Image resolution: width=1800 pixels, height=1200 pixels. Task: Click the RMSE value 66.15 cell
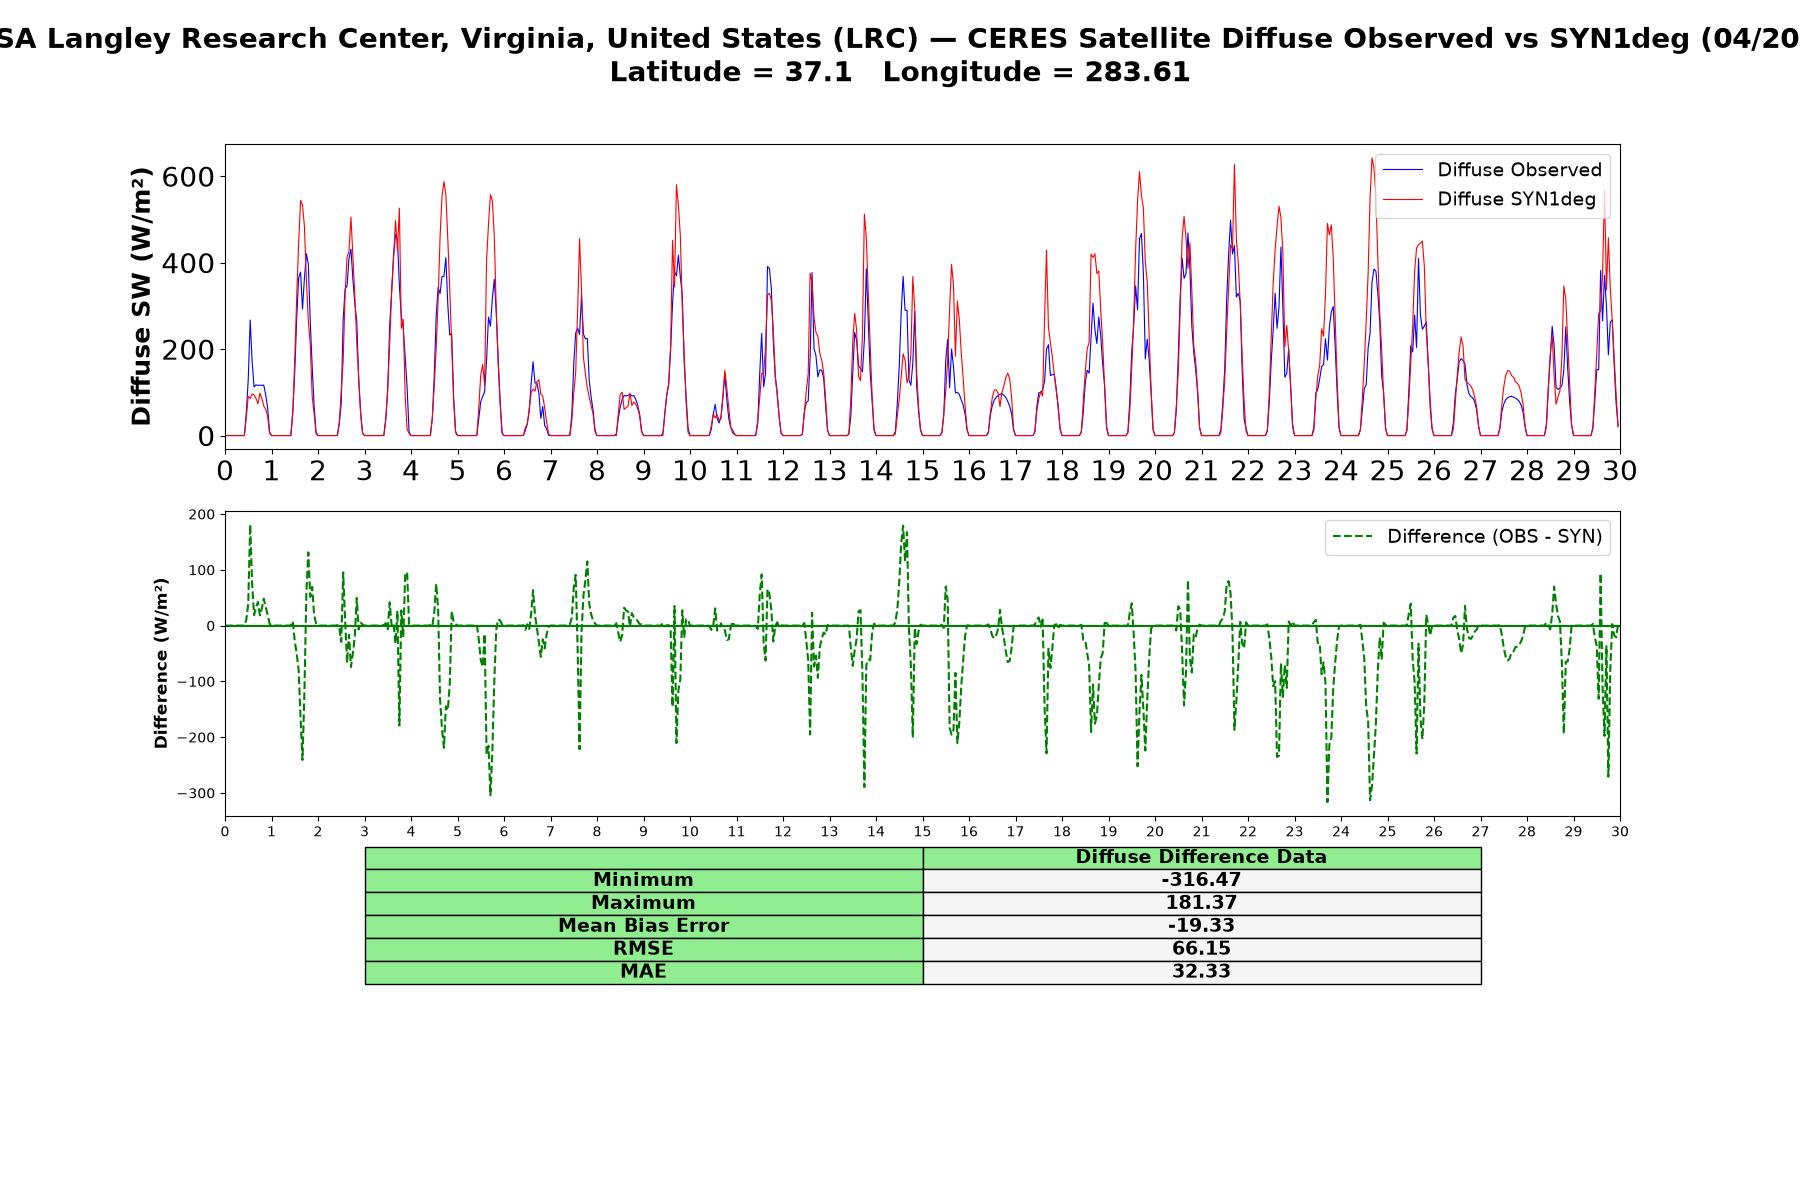point(1201,949)
